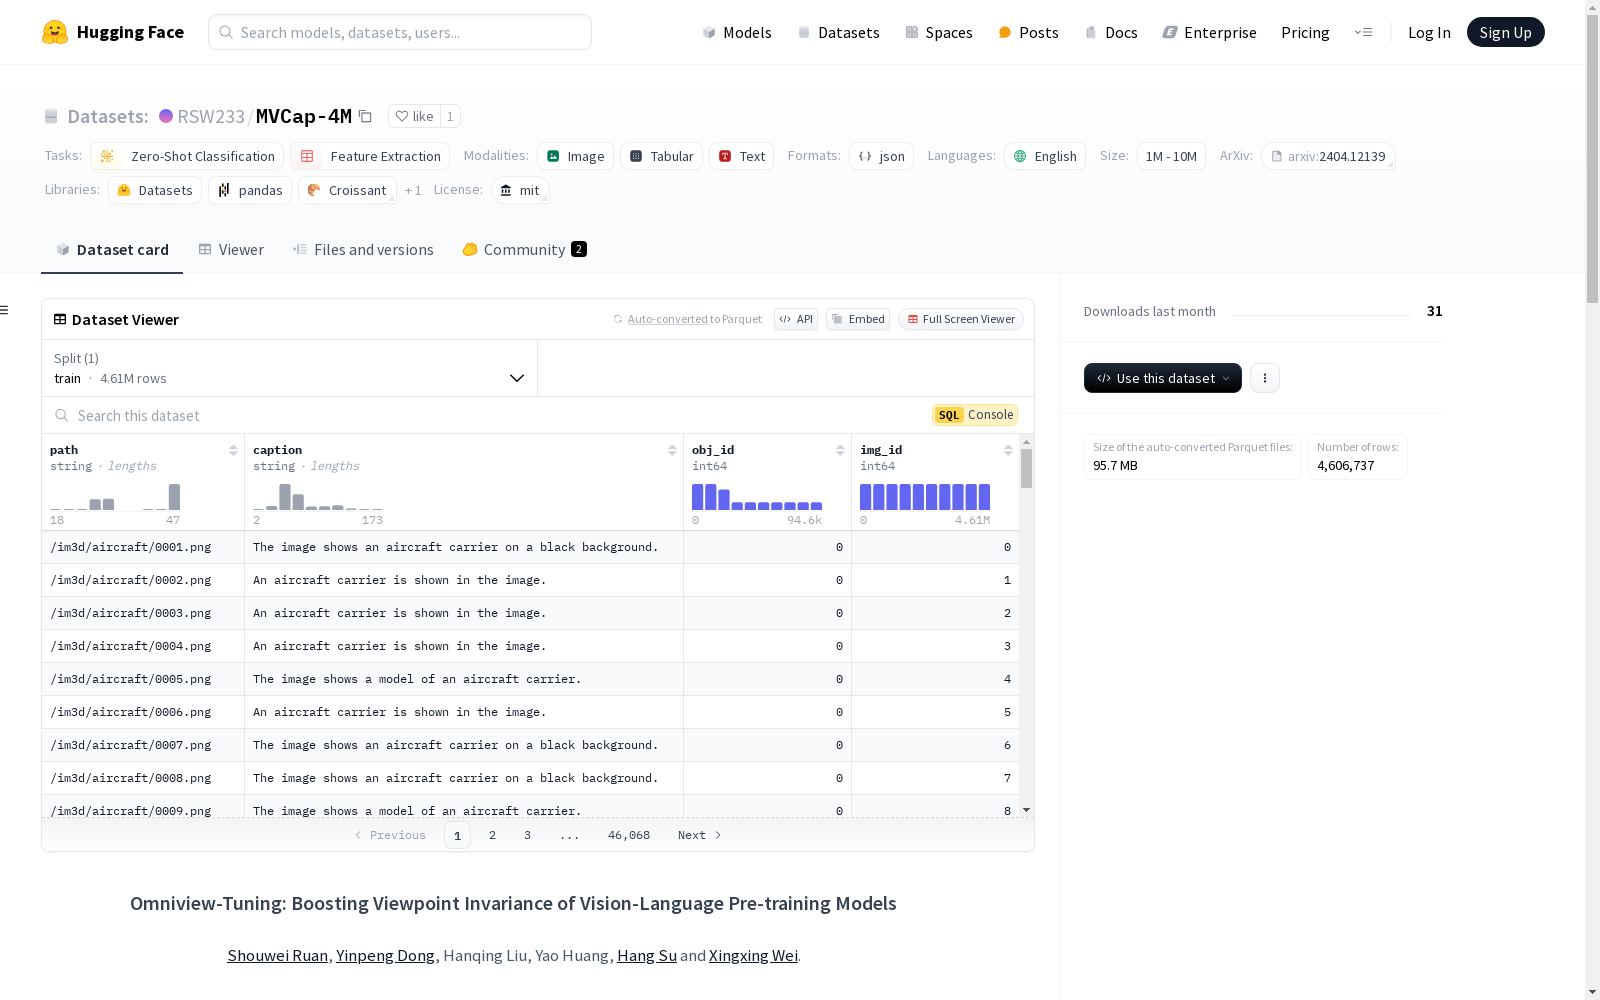This screenshot has height=1000, width=1600.
Task: Open the API code button
Action: 796,319
